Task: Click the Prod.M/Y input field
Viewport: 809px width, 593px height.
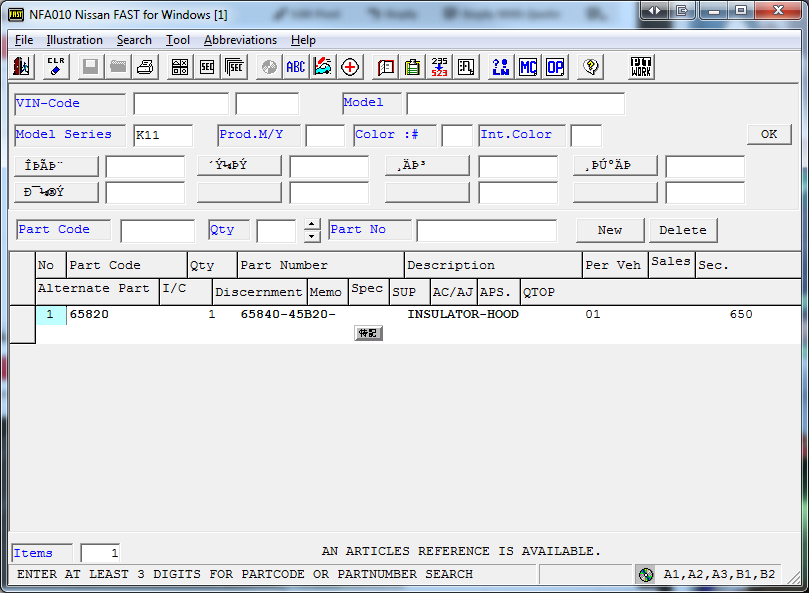Action: click(325, 135)
